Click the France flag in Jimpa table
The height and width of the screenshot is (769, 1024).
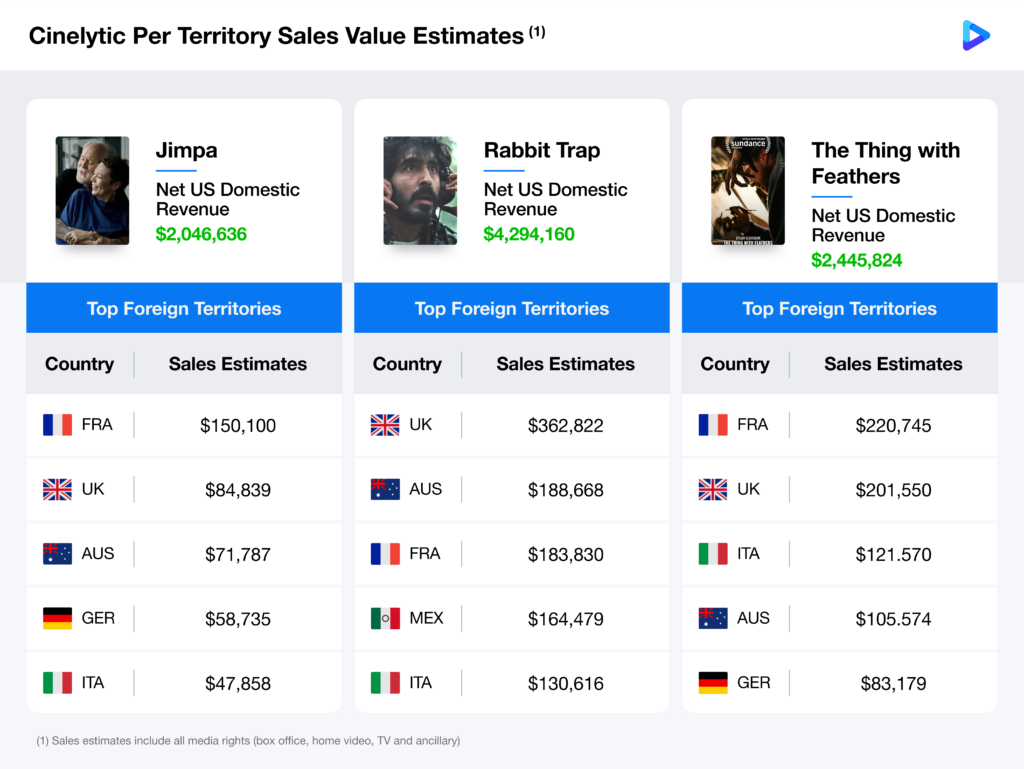click(57, 425)
